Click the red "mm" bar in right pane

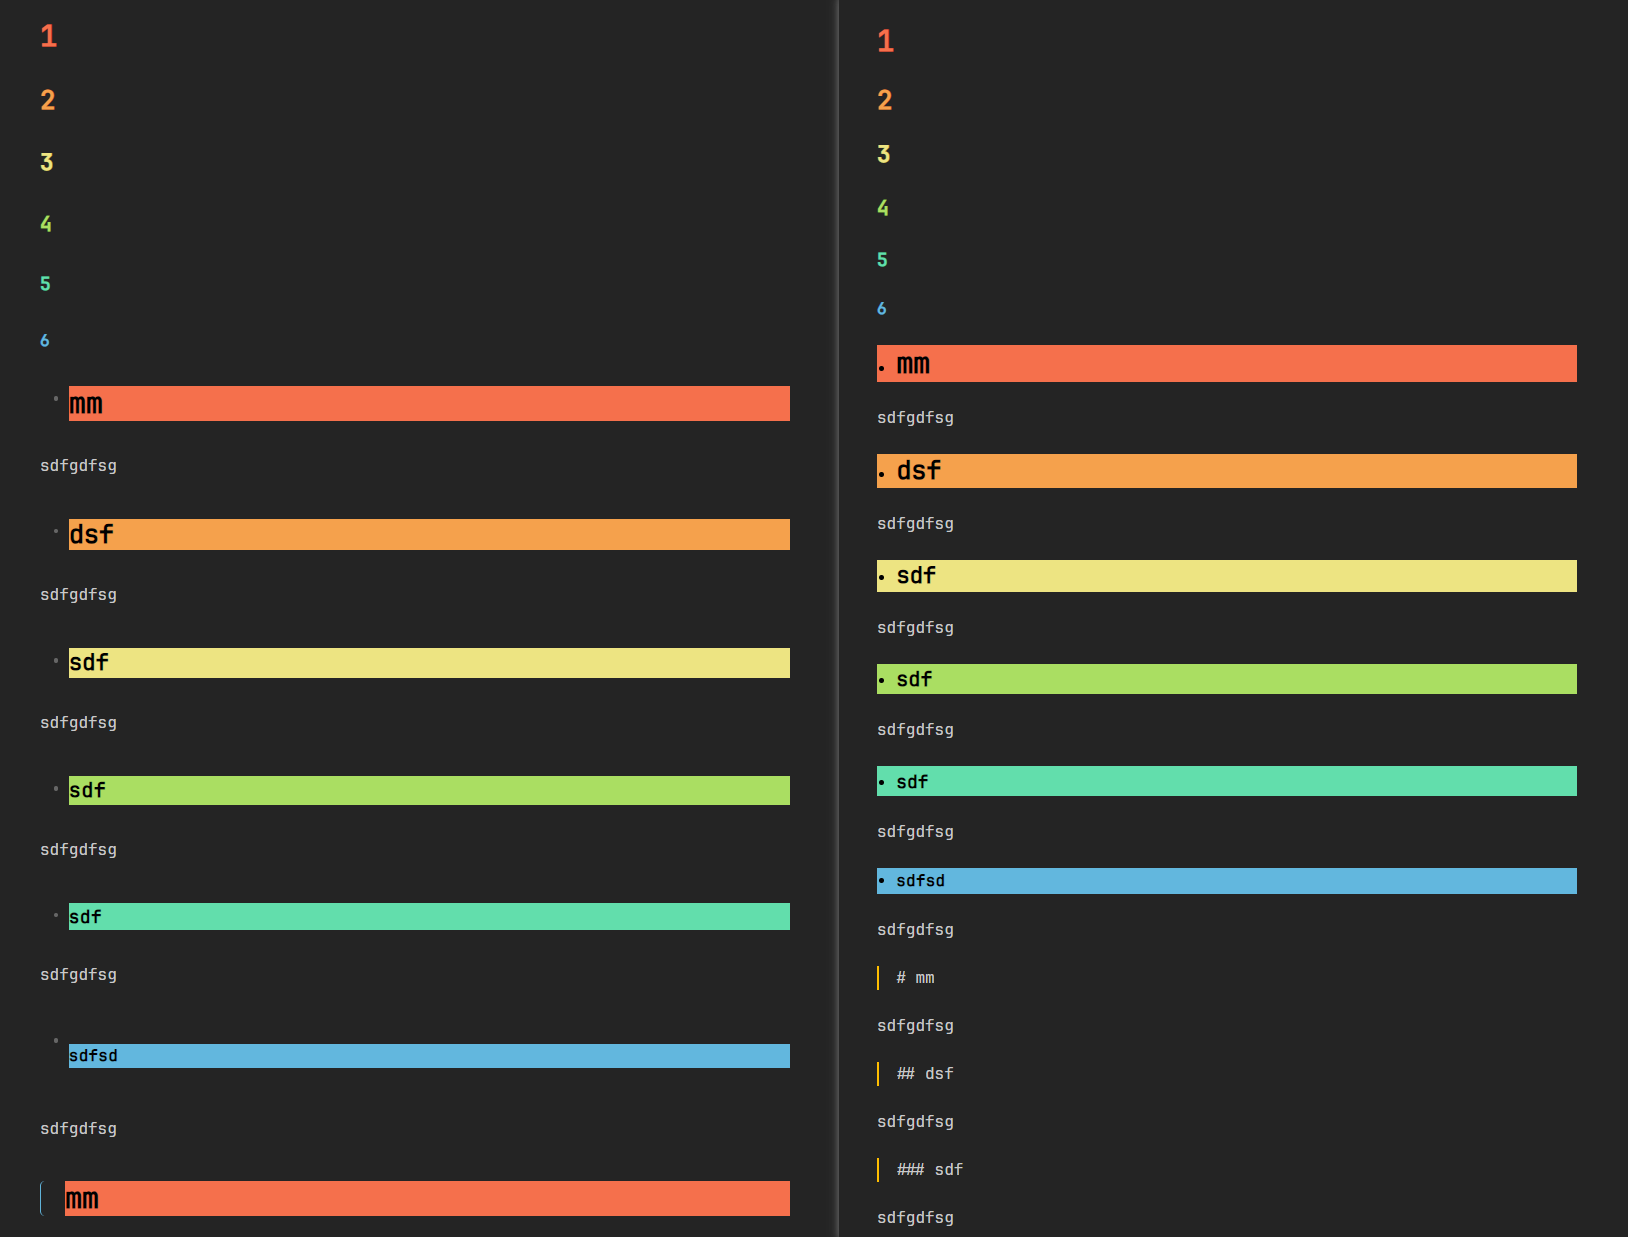[1226, 364]
